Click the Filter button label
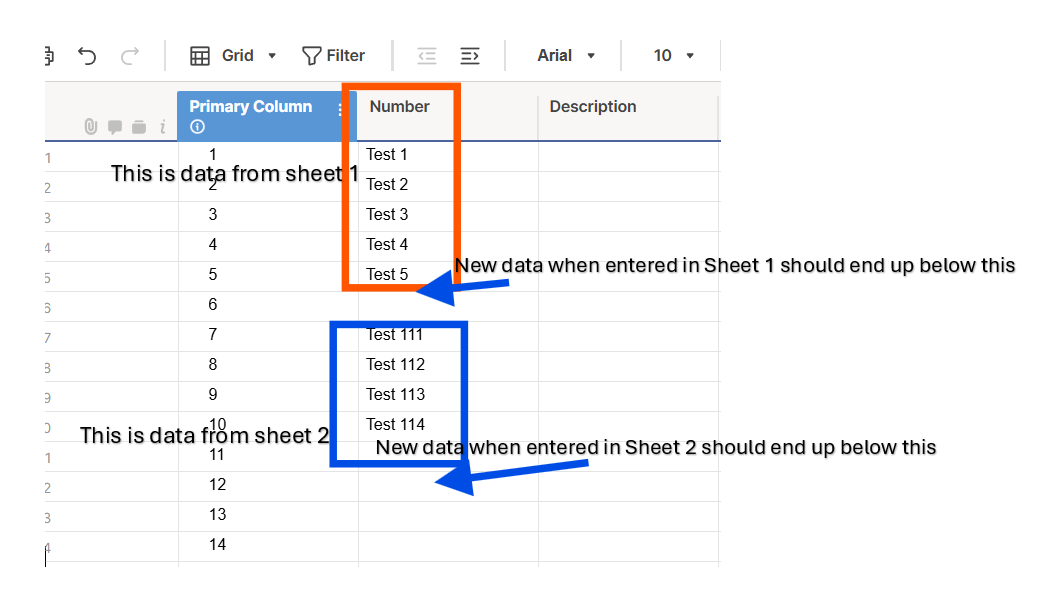This screenshot has height=615, width=1045. coord(345,56)
